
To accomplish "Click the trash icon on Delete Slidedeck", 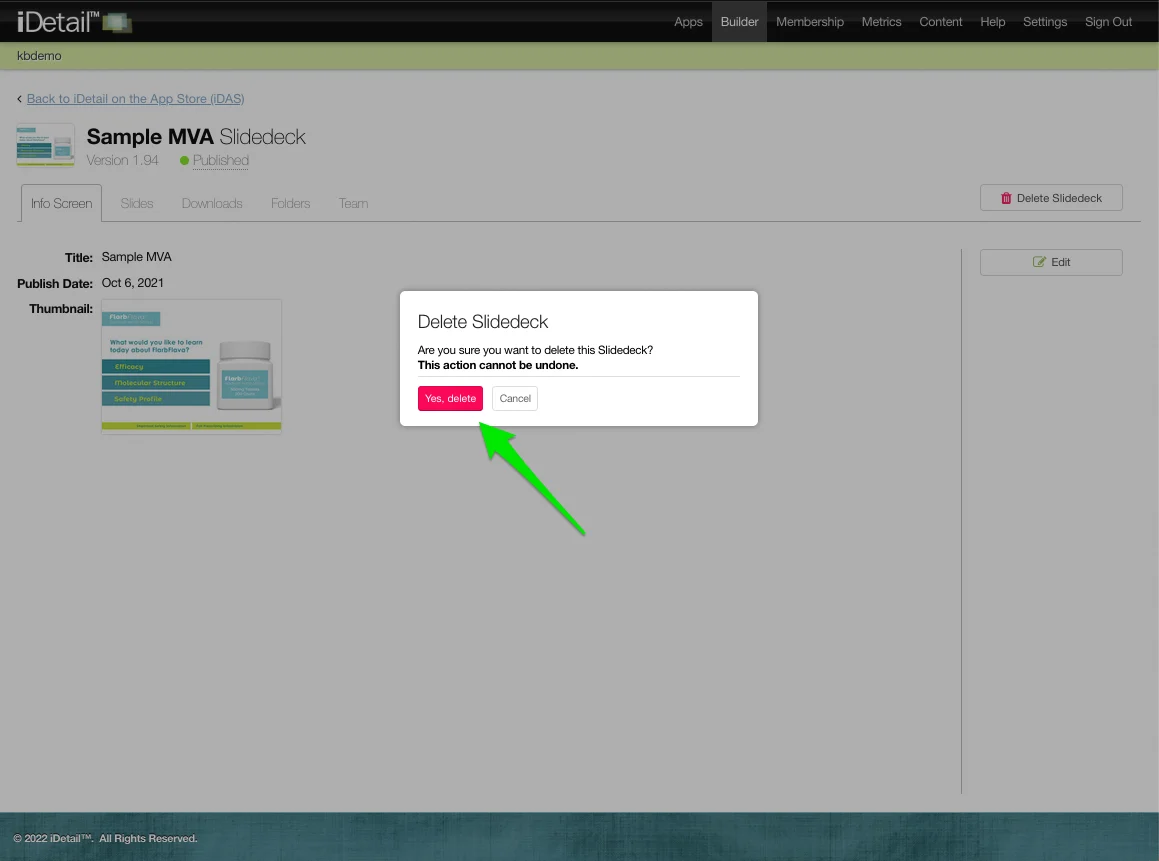I will pyautogui.click(x=1005, y=198).
